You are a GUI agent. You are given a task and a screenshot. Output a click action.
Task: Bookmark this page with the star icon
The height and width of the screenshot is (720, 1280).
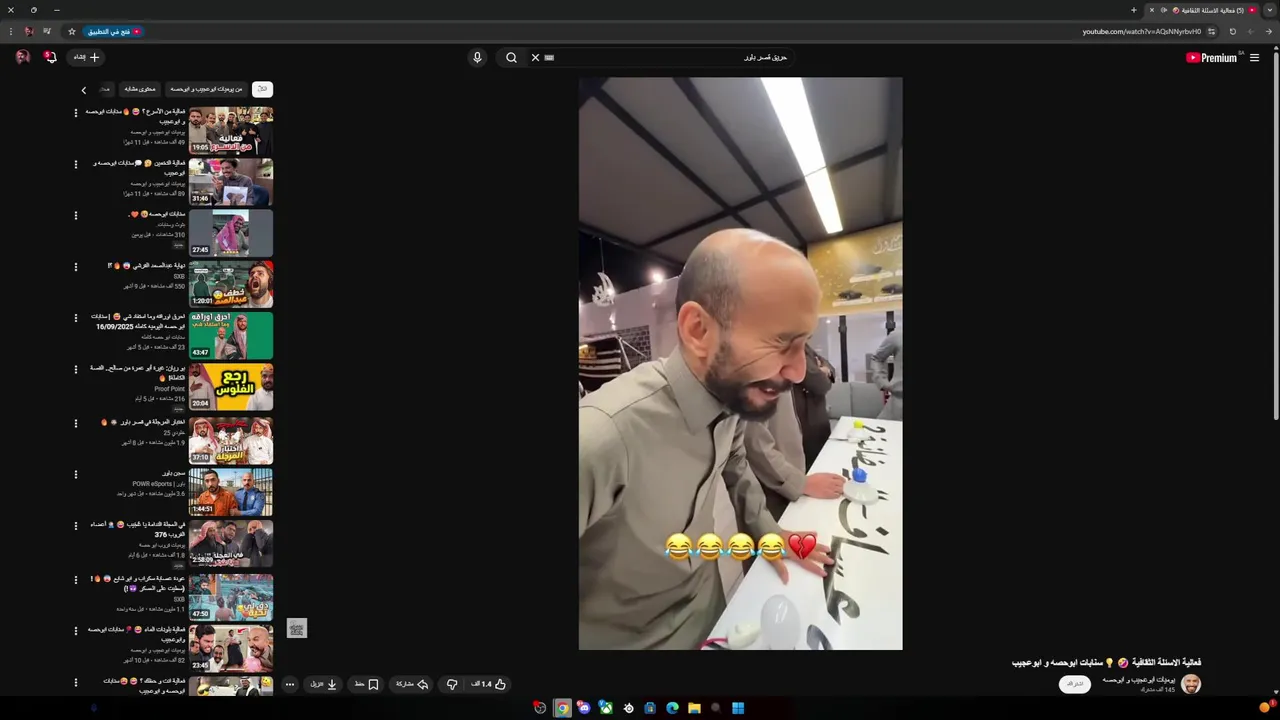click(x=72, y=32)
